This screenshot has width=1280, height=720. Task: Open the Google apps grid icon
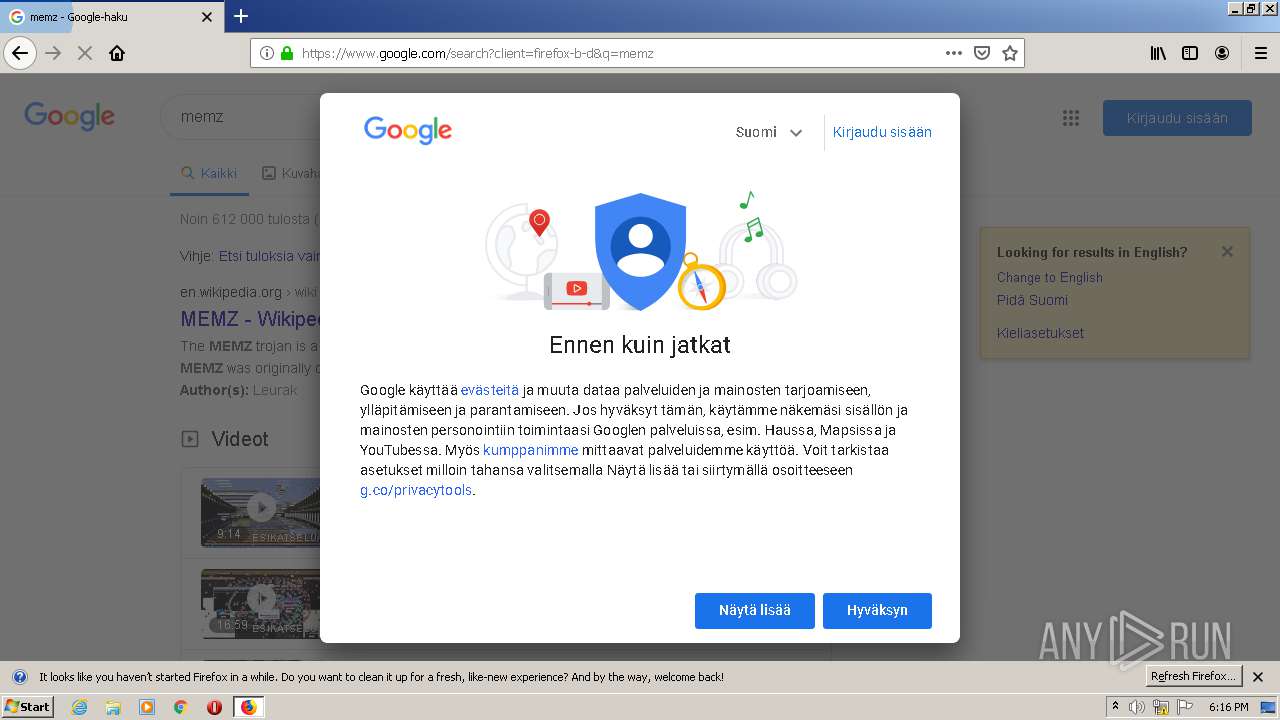(1071, 118)
